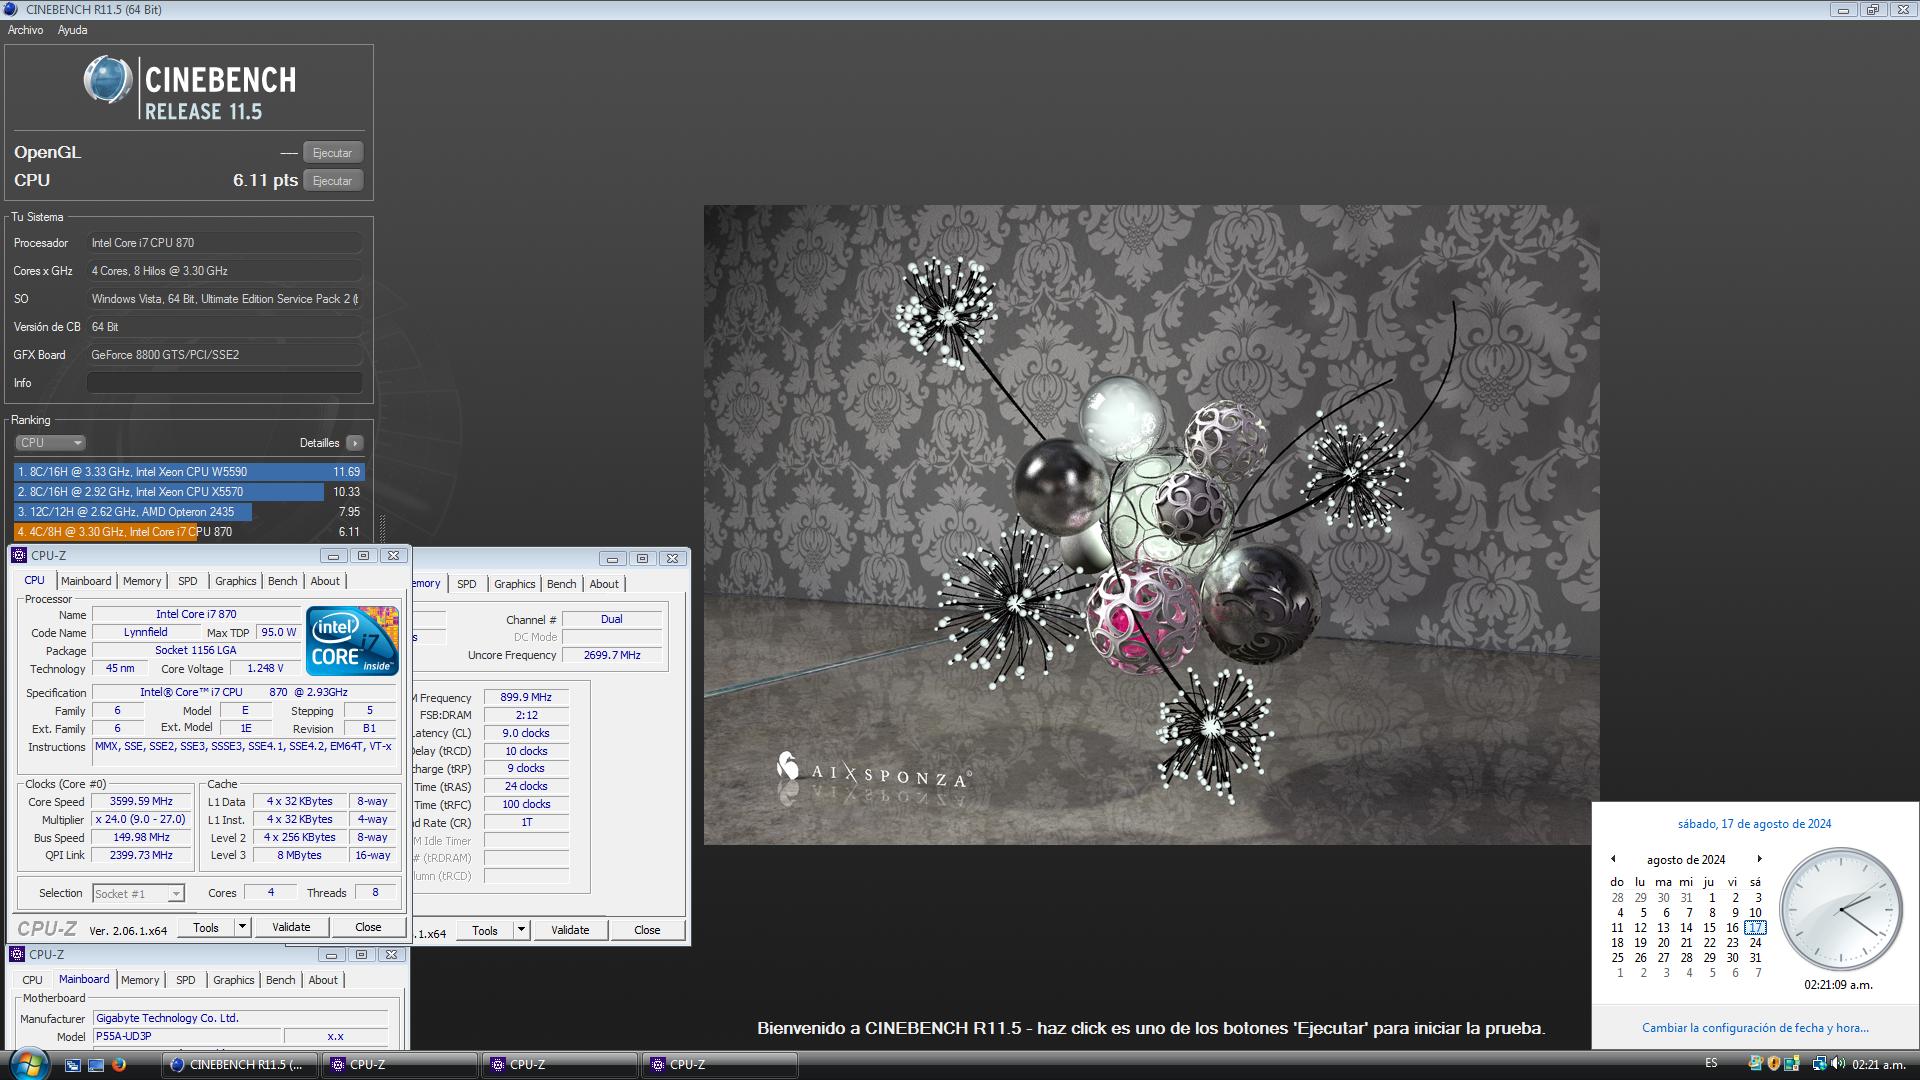Click the network connection tray icon
1920x1080 pixels.
(1820, 1064)
